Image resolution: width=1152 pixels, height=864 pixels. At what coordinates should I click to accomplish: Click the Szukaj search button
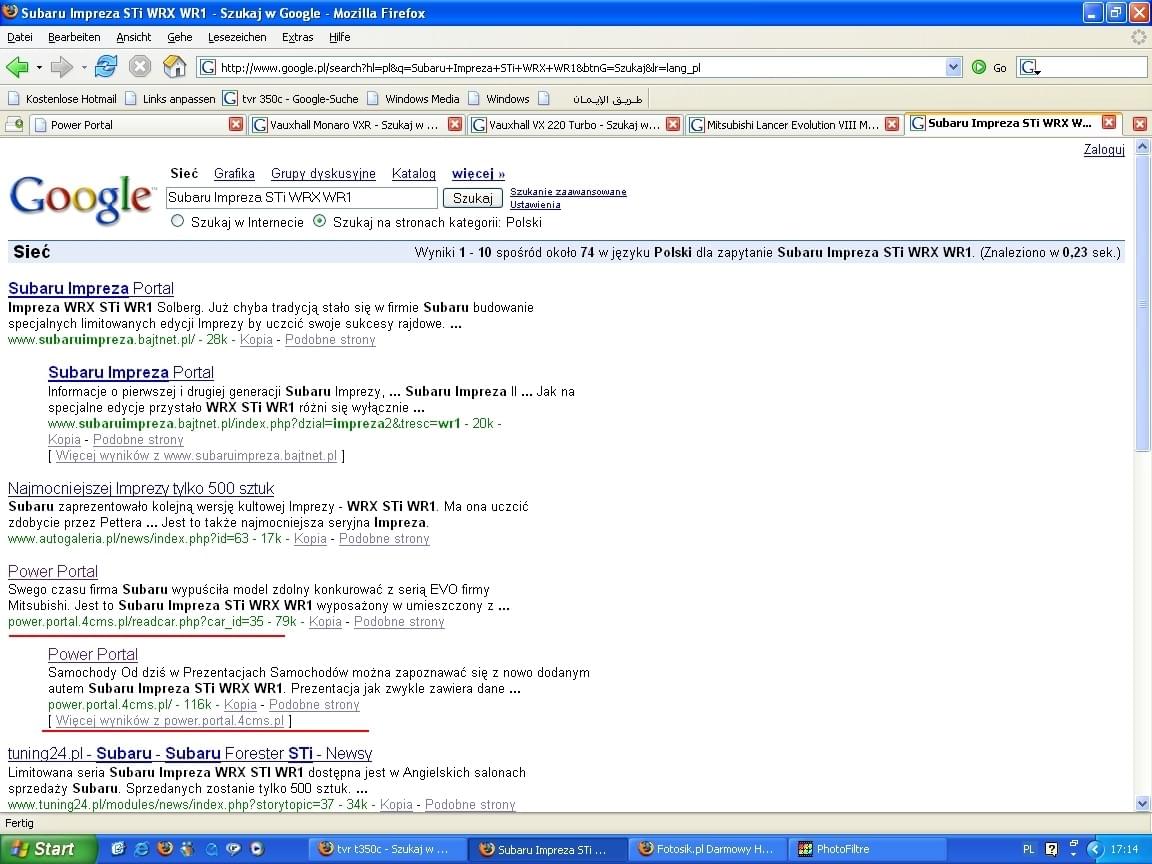pos(472,198)
